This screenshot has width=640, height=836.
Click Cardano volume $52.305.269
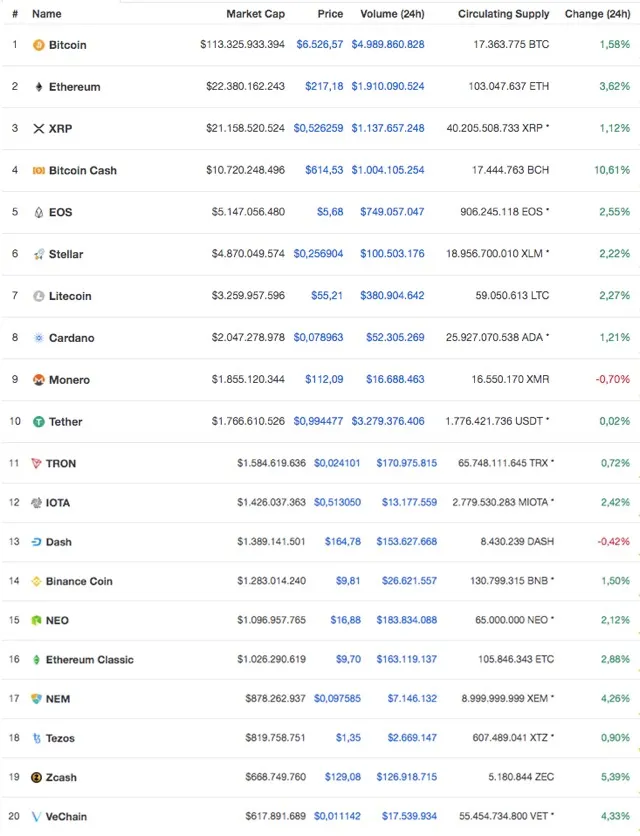pyautogui.click(x=395, y=337)
